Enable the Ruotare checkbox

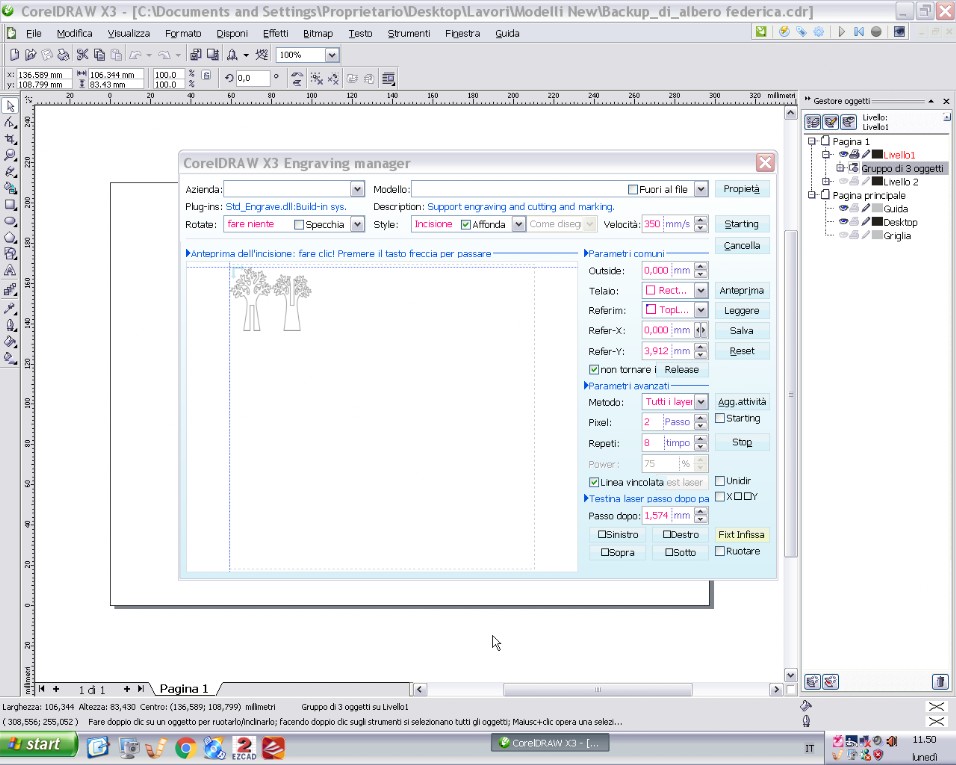(720, 551)
